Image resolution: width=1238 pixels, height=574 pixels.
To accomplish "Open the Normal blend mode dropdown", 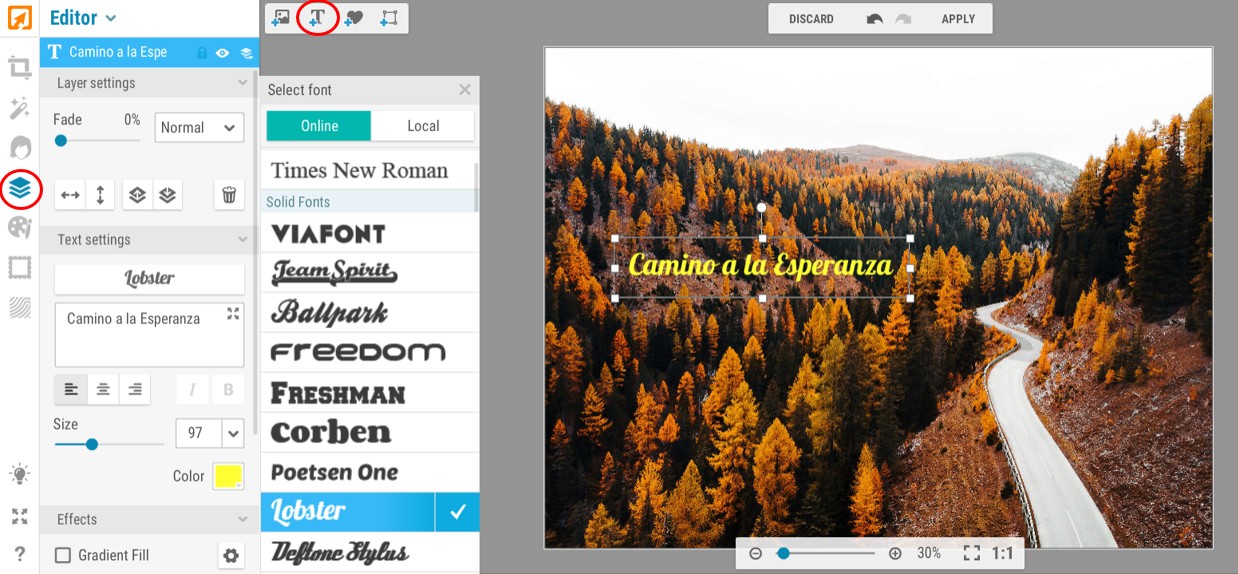I will (199, 127).
